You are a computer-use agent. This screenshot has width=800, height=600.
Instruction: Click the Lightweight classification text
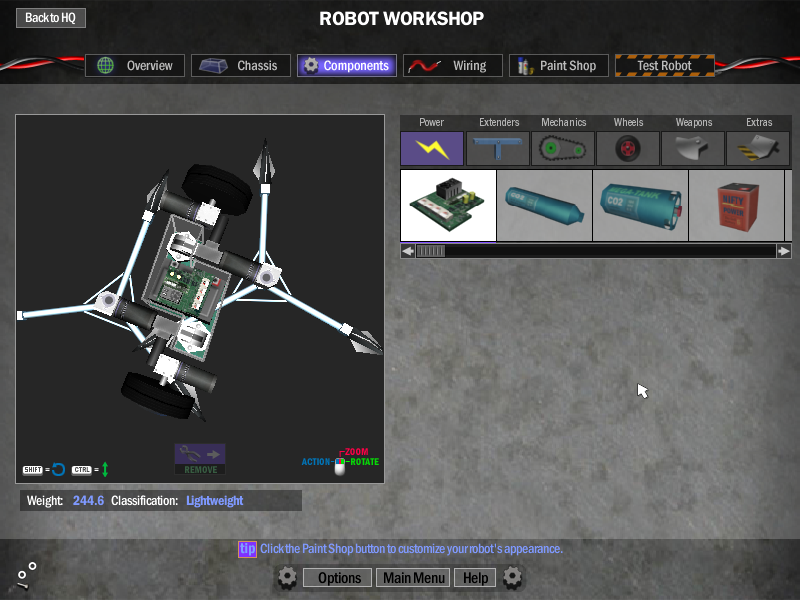[215, 501]
